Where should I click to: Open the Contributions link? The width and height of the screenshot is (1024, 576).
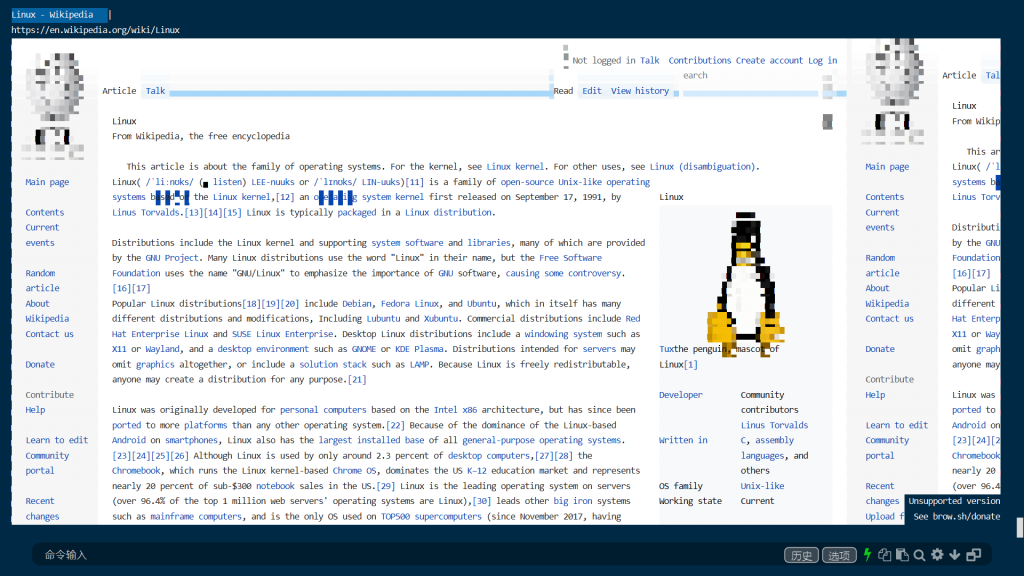(x=699, y=60)
